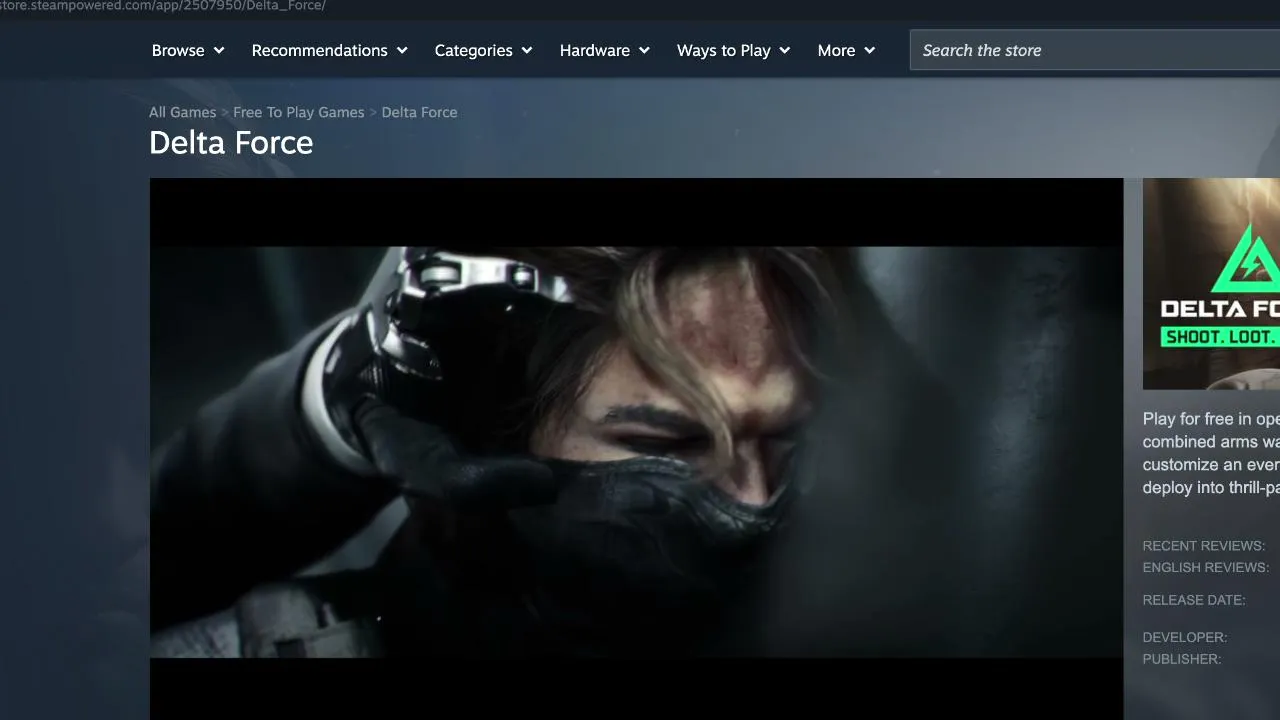Open Free To Play Games breadcrumb

point(299,112)
